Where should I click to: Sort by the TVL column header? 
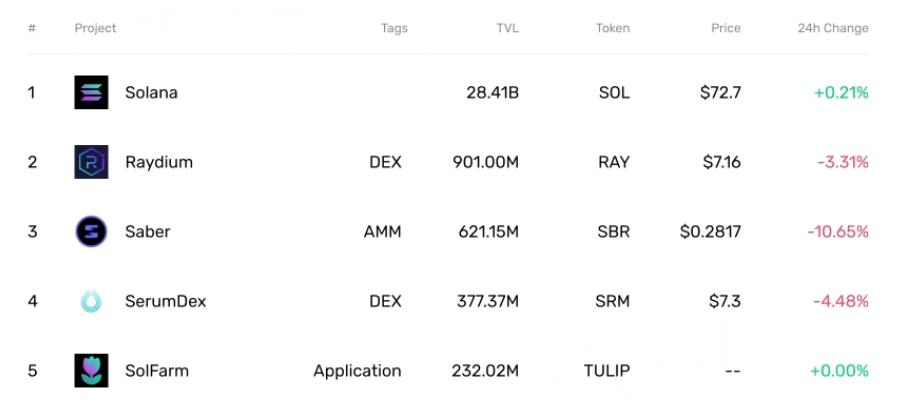point(507,28)
